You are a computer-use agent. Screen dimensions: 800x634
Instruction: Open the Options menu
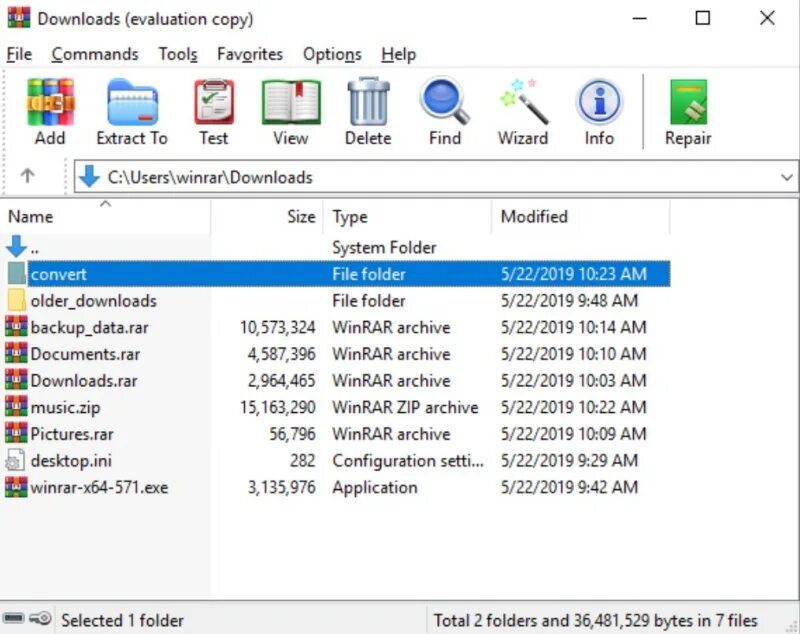332,54
